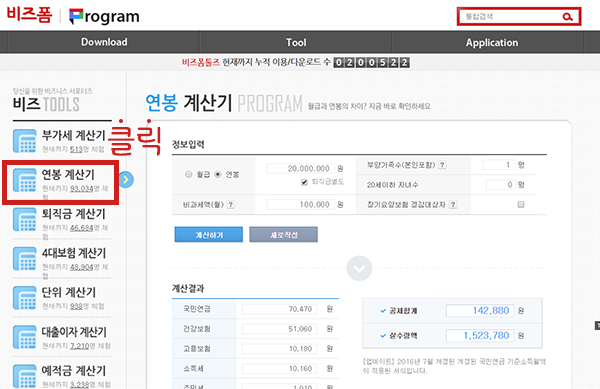
Task: Click help icon beside 부양가족수(본인포함)
Action: [x=442, y=165]
